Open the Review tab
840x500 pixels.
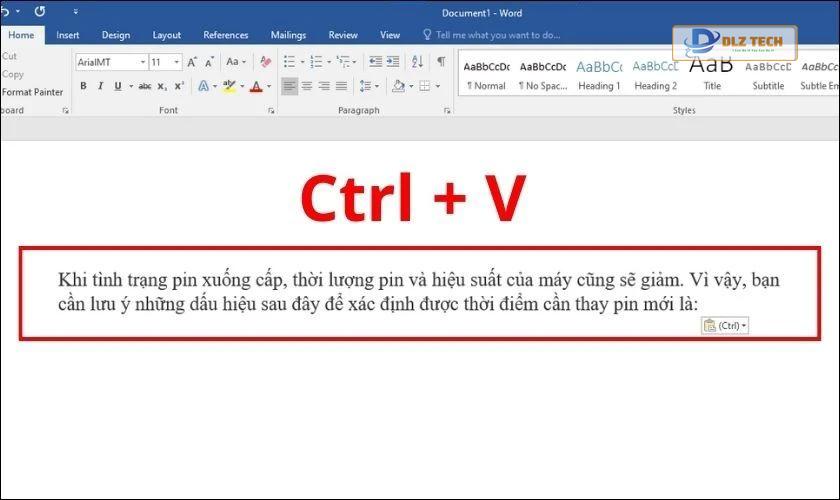(343, 35)
